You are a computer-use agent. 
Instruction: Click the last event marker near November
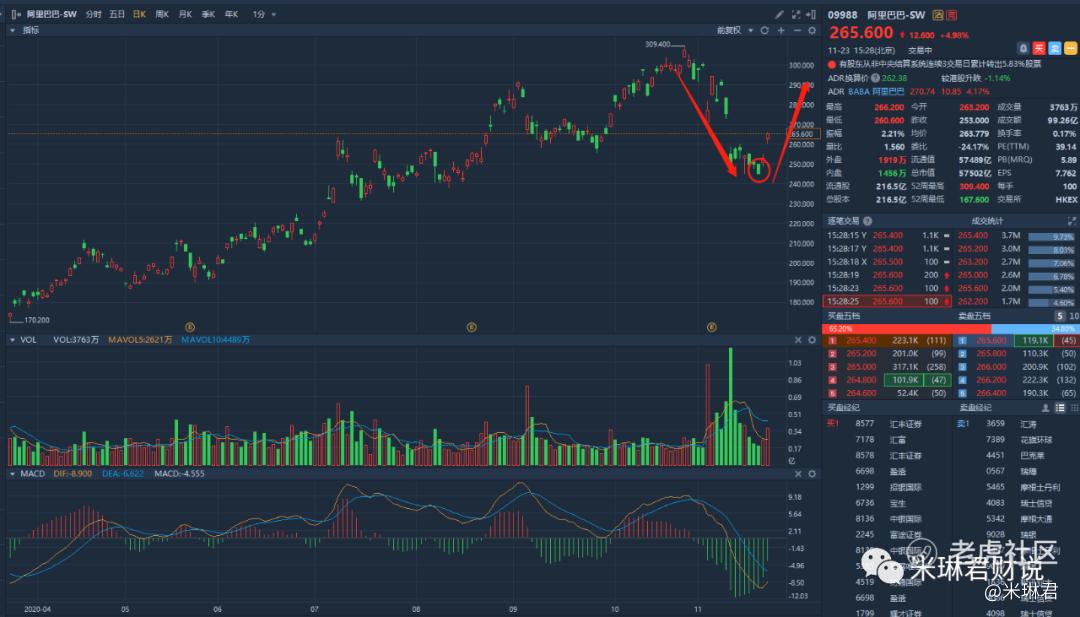pos(712,328)
